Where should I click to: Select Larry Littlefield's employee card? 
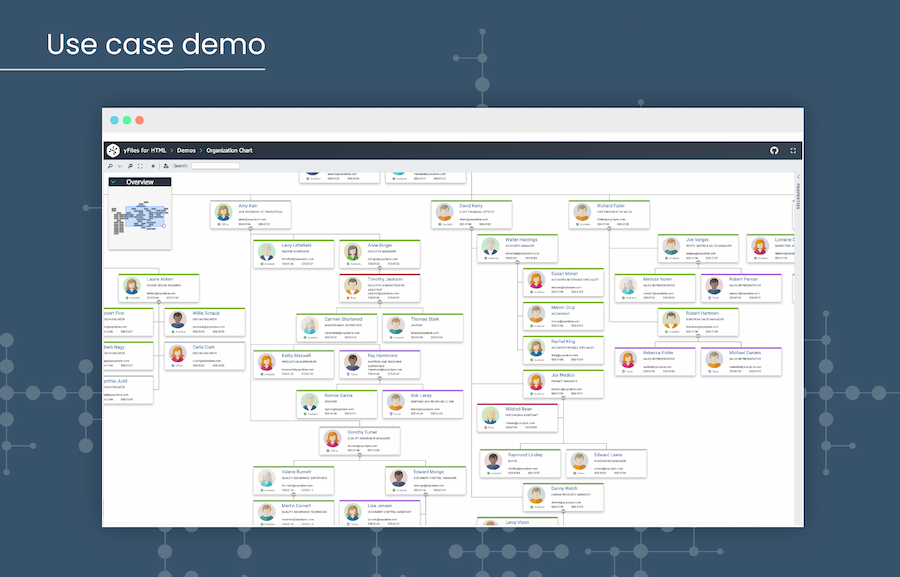(290, 253)
